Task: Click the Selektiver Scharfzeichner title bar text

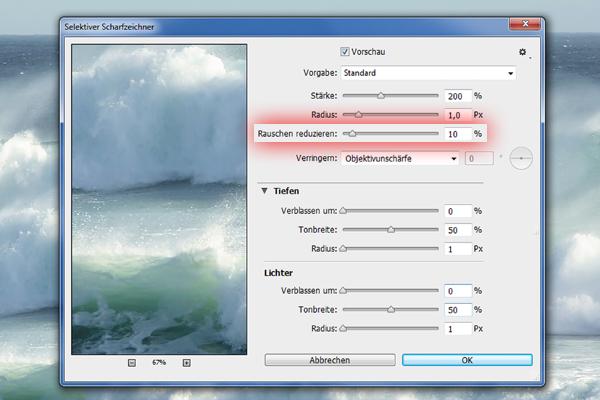Action: (109, 27)
